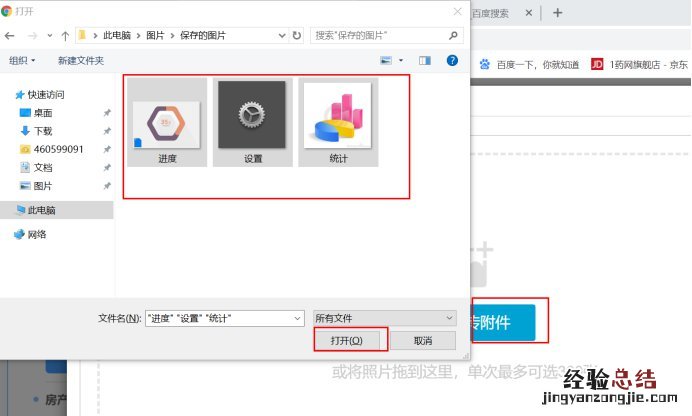The height and width of the screenshot is (416, 692).
Task: Open recent locations dropdown arrow
Action: click(50, 36)
